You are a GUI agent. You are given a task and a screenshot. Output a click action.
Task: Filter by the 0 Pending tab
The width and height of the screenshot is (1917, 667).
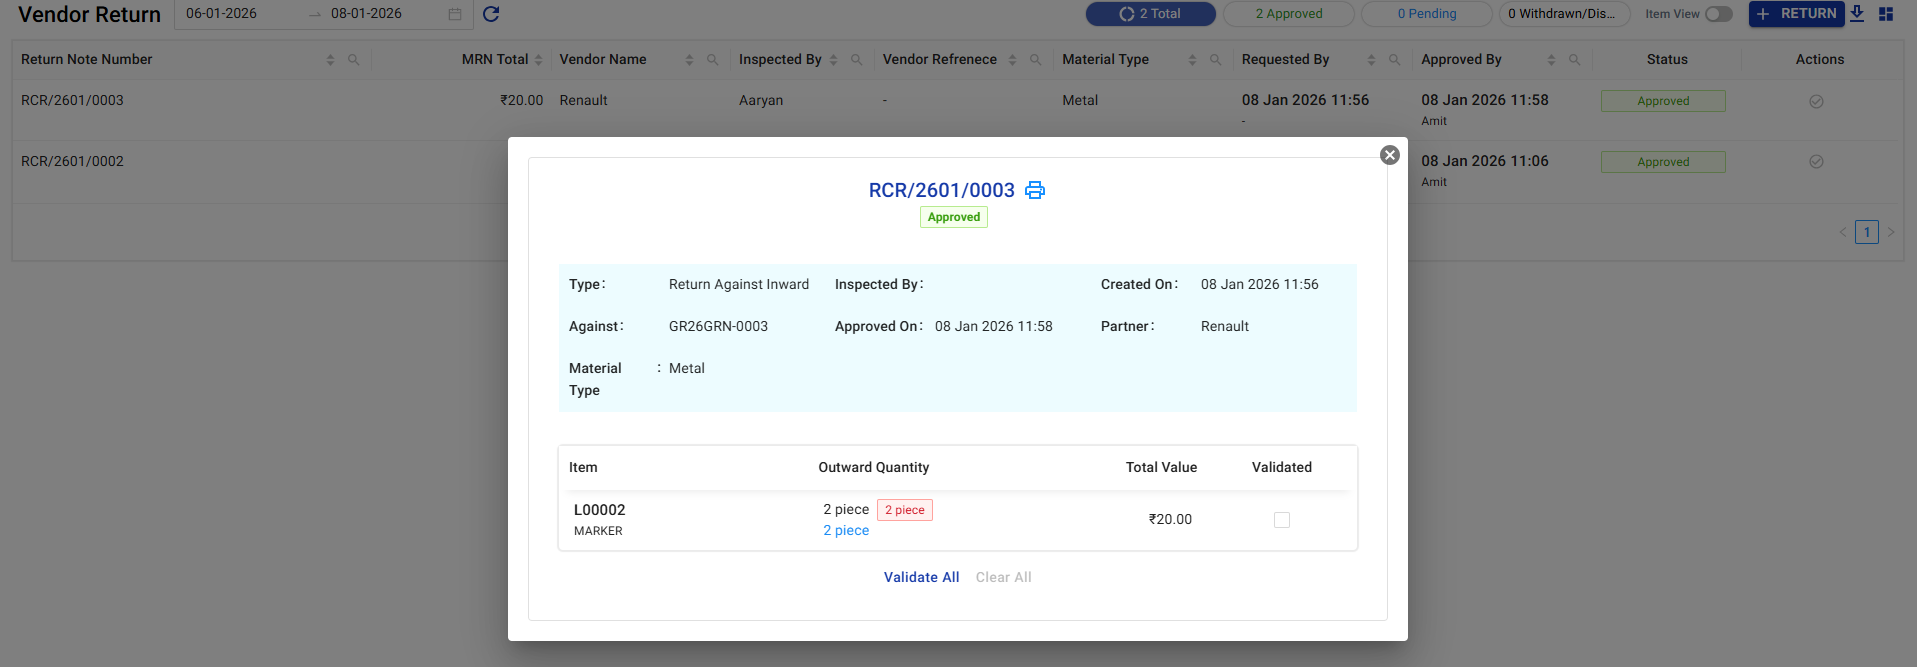[x=1426, y=14]
